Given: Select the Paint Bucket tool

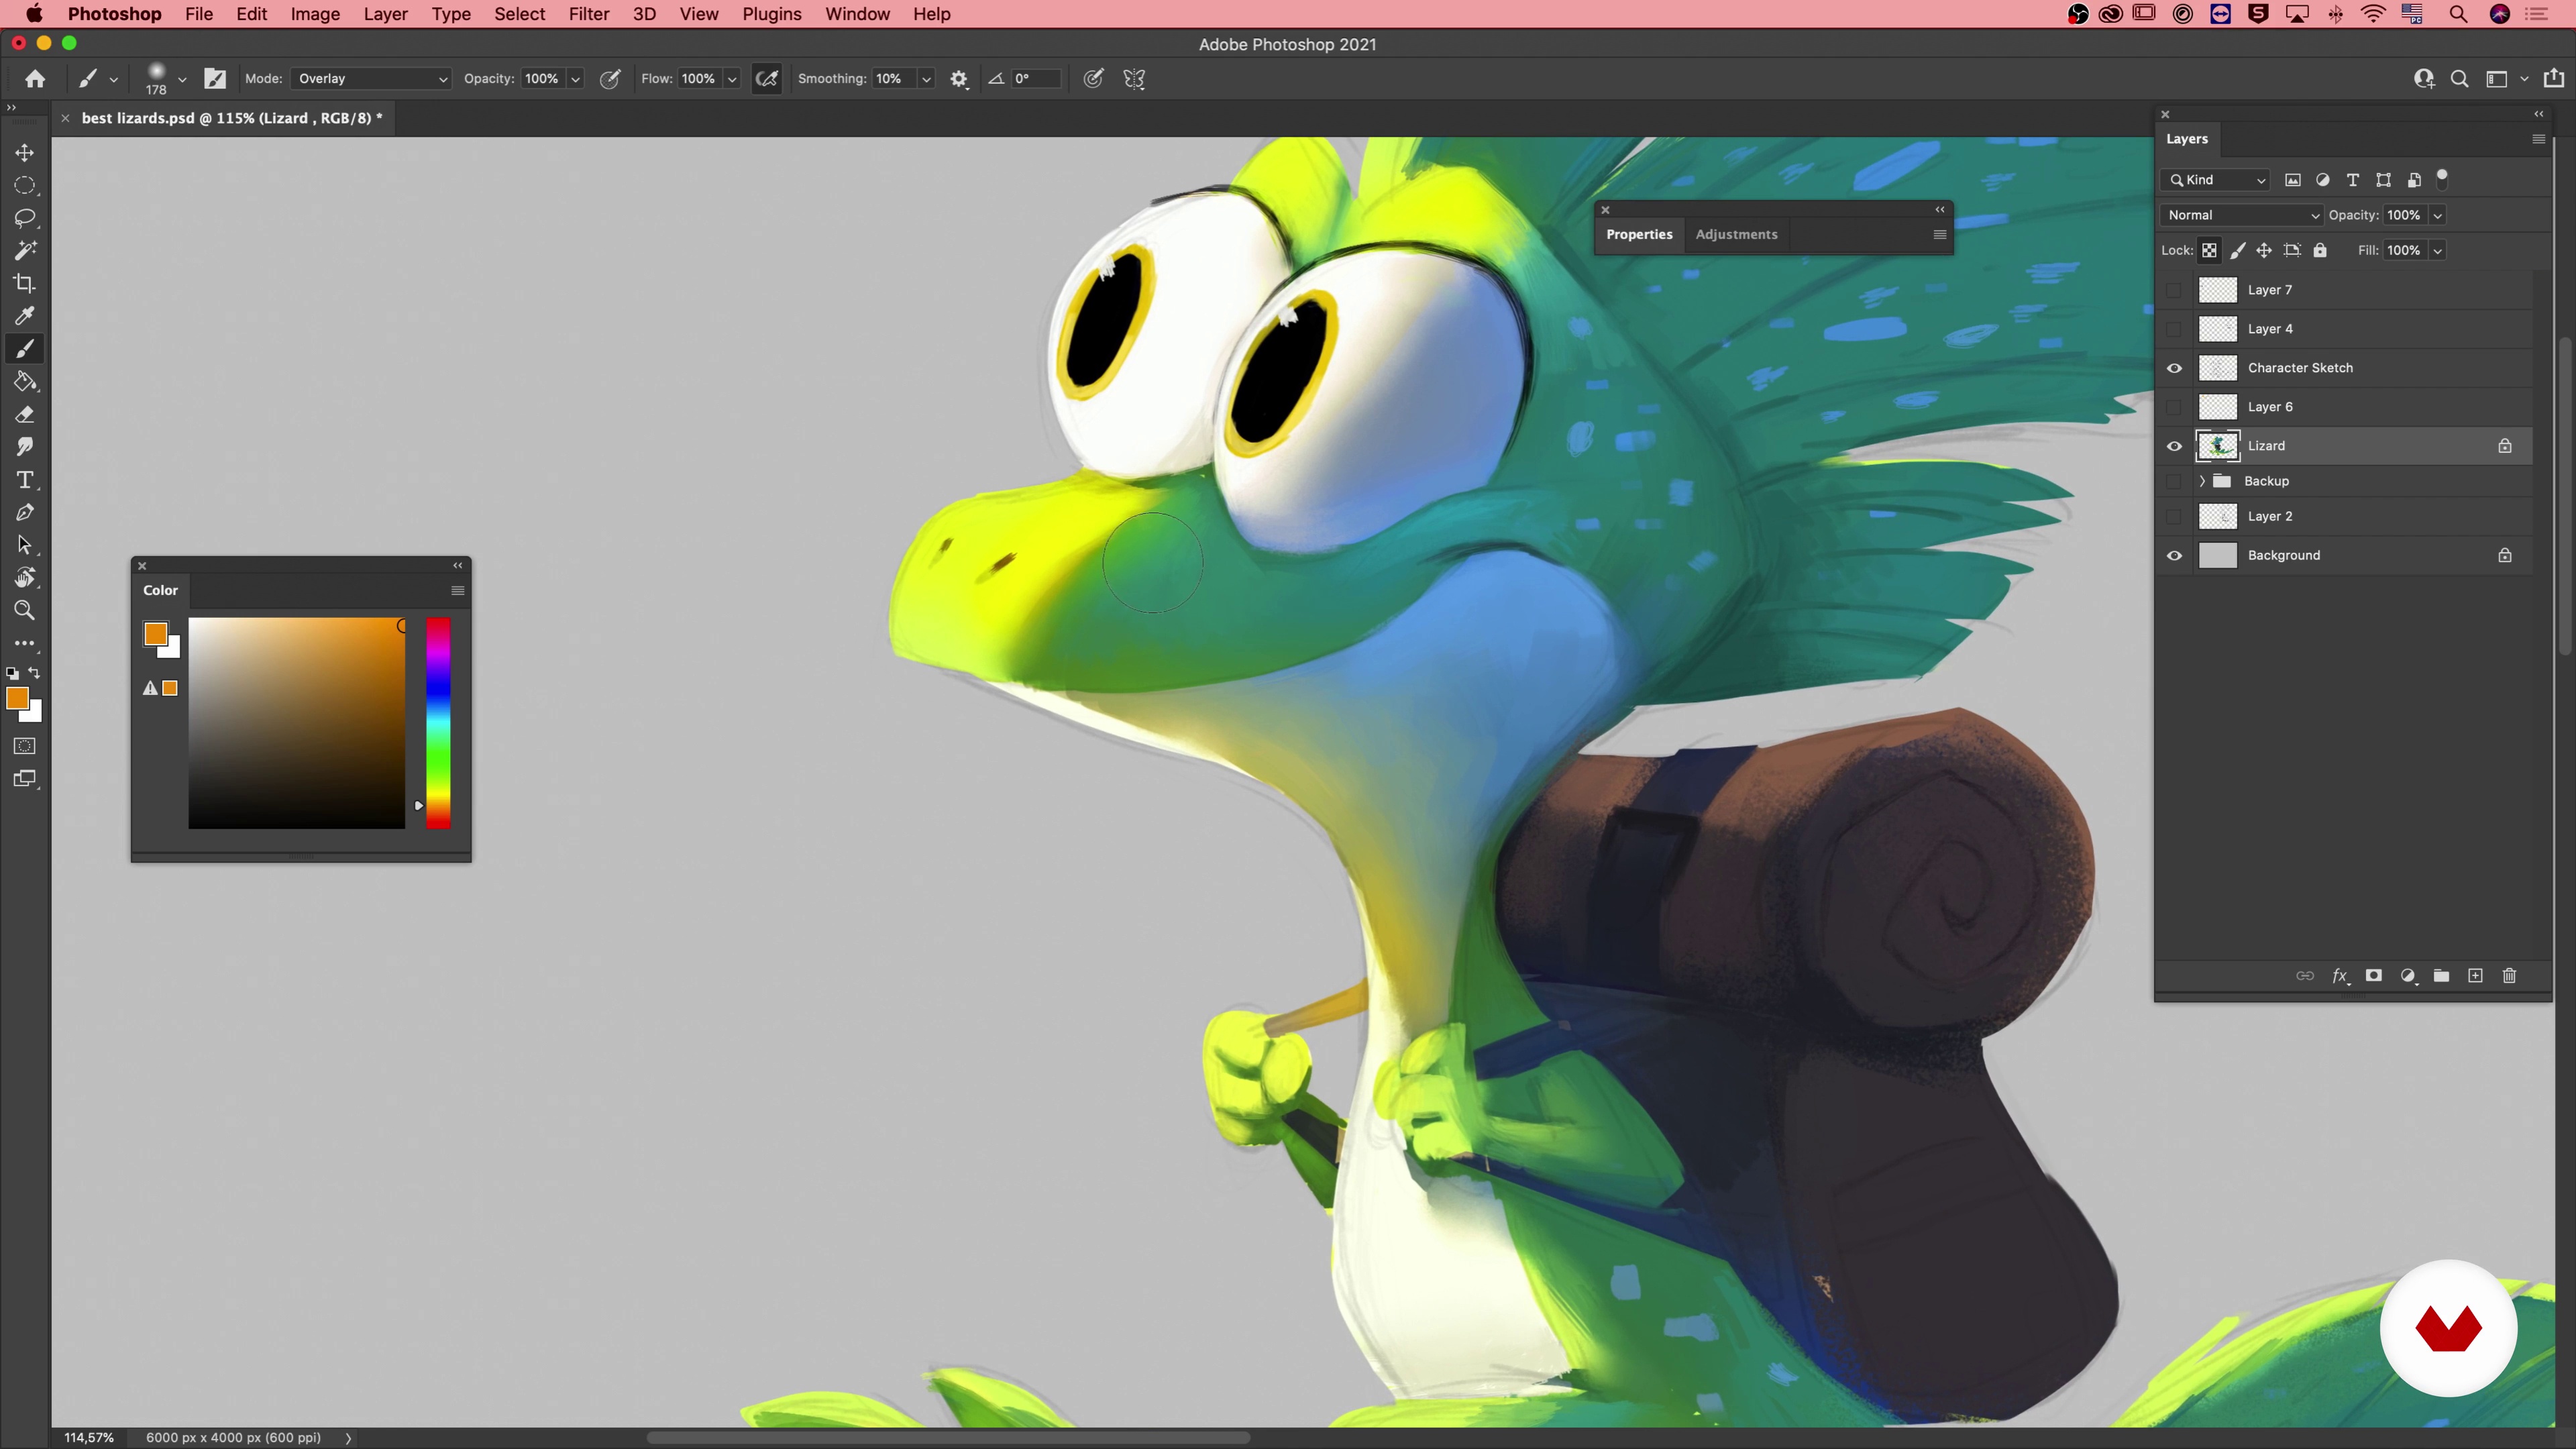Looking at the screenshot, I should click(25, 382).
